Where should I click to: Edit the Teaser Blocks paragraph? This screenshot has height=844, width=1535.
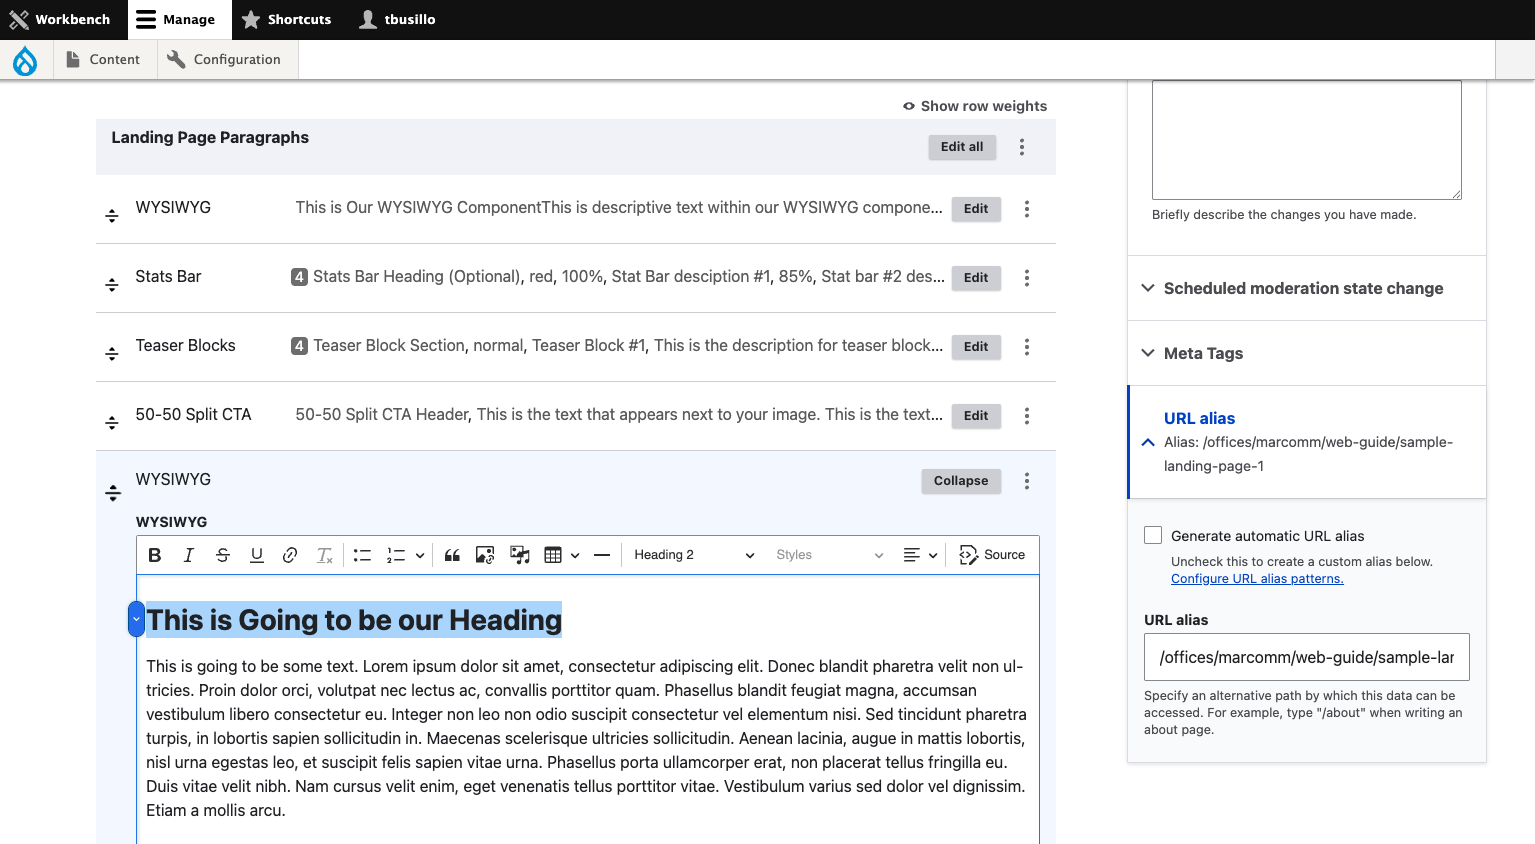pyautogui.click(x=976, y=347)
